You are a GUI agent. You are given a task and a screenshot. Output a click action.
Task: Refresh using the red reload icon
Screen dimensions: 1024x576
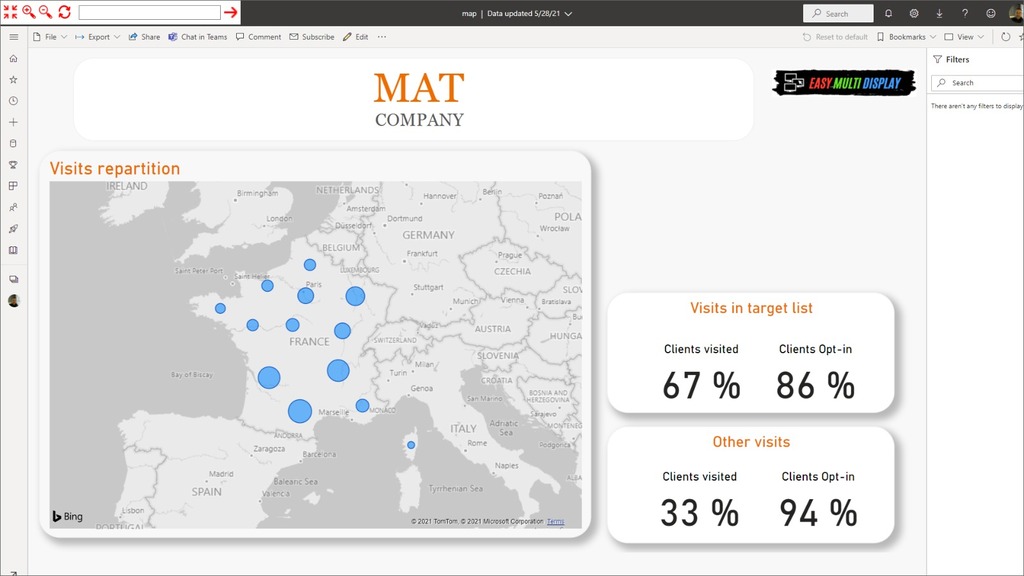64,12
